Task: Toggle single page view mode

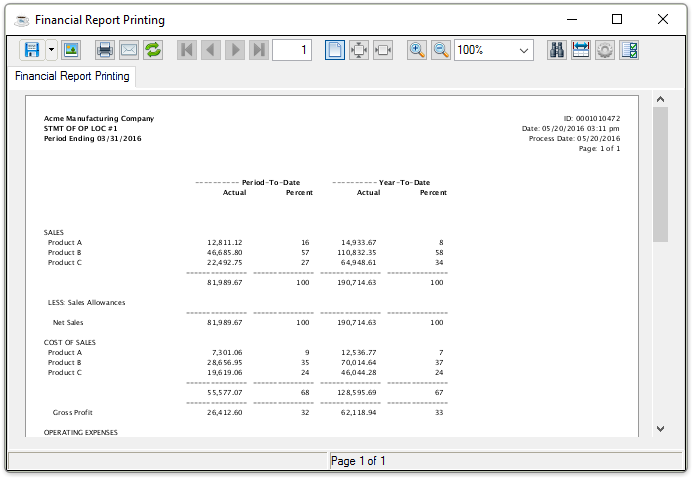Action: click(x=335, y=50)
